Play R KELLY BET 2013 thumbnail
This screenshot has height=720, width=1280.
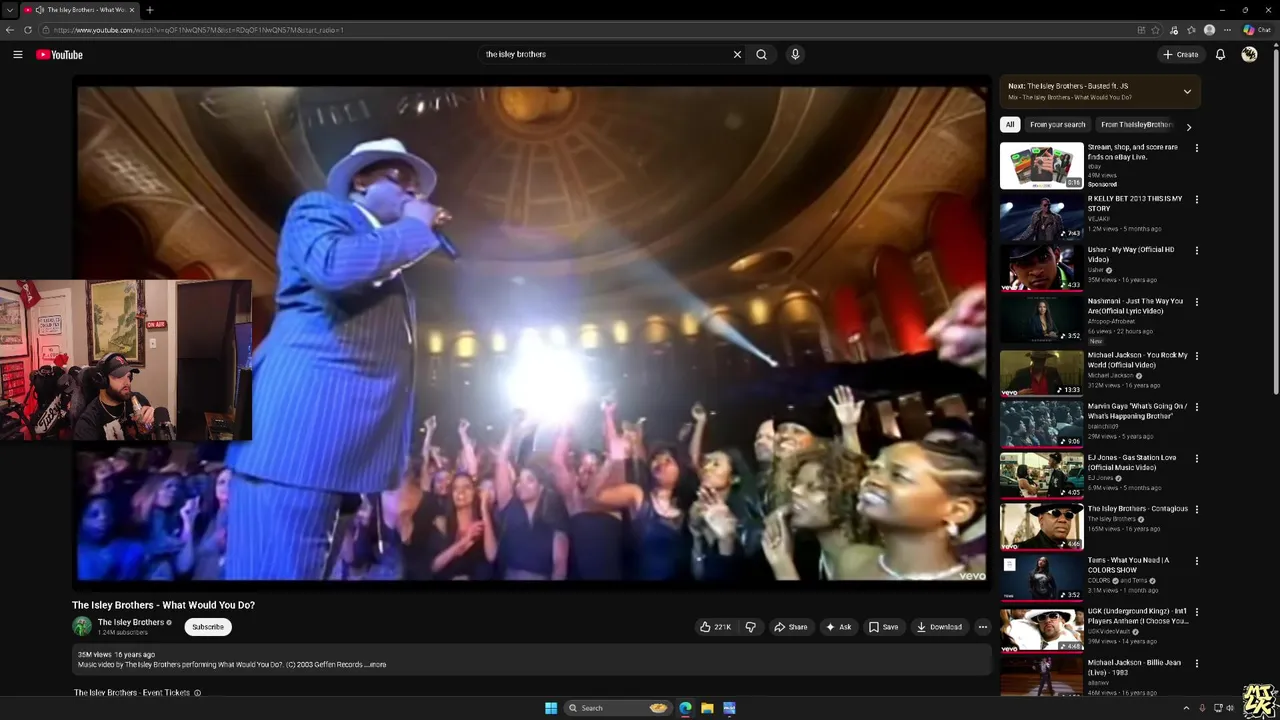pos(1042,217)
